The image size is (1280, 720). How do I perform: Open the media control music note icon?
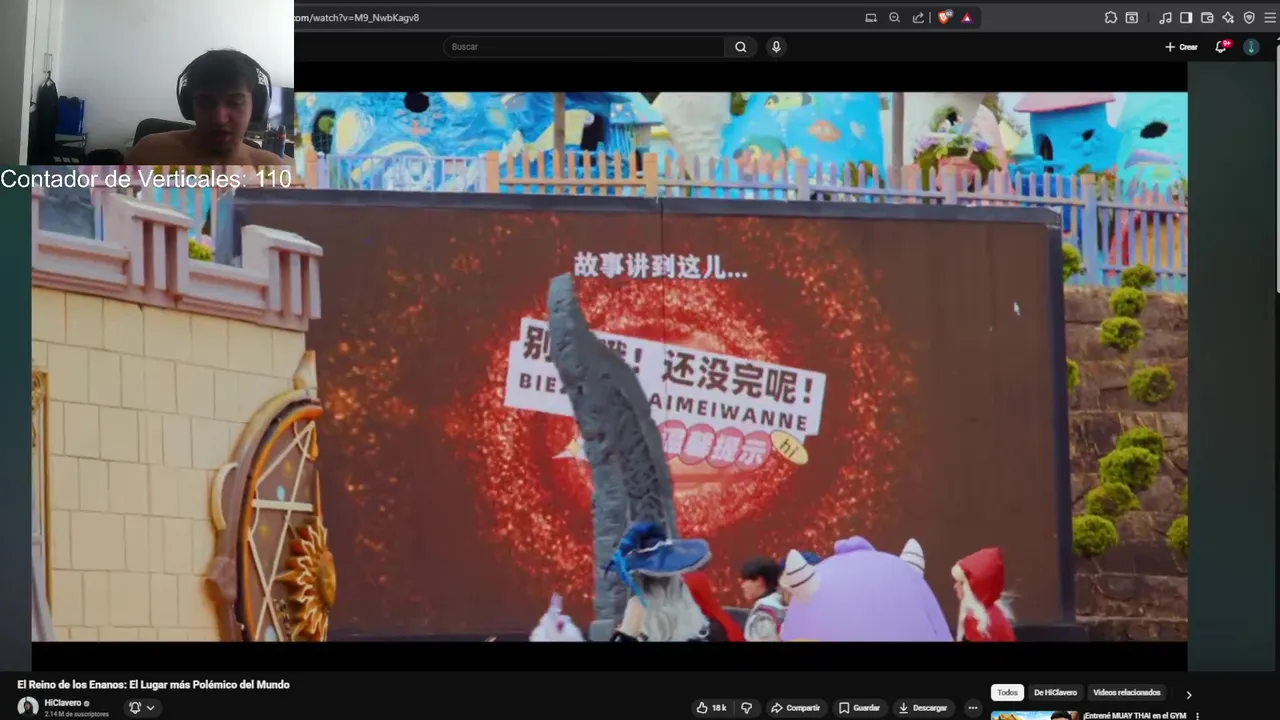(1166, 18)
